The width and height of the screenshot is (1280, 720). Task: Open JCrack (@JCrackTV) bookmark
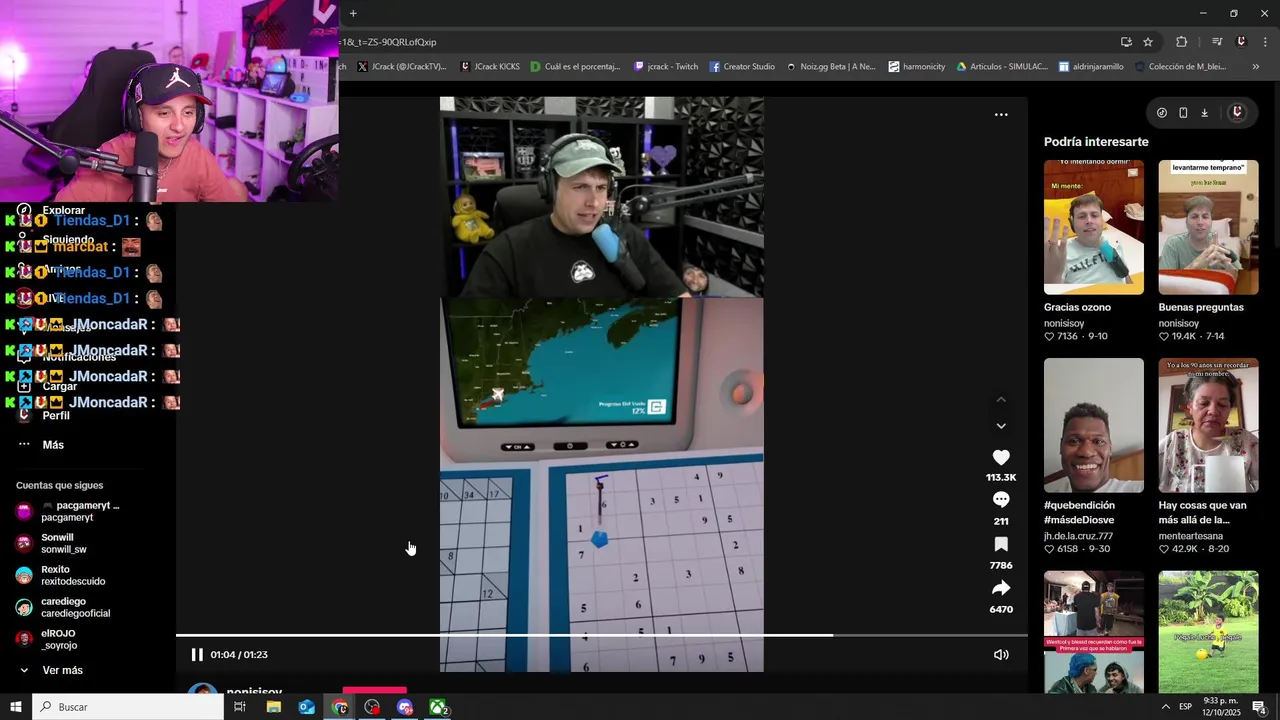tap(401, 67)
